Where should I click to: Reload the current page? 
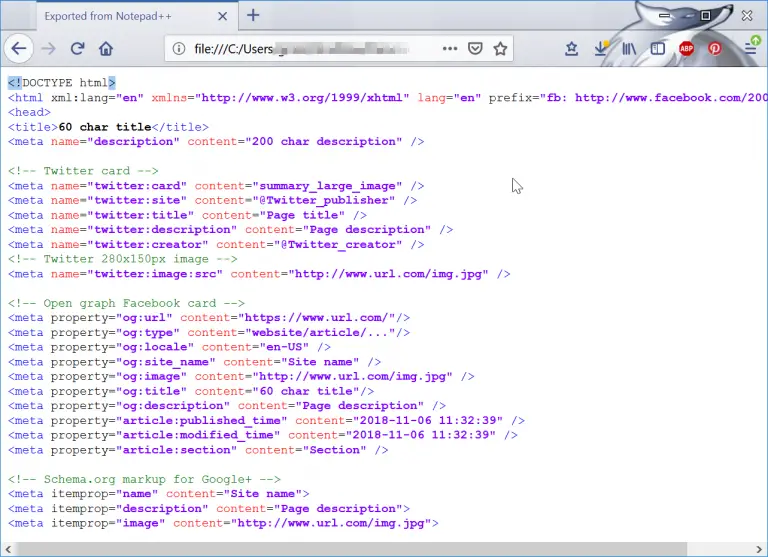click(77, 48)
